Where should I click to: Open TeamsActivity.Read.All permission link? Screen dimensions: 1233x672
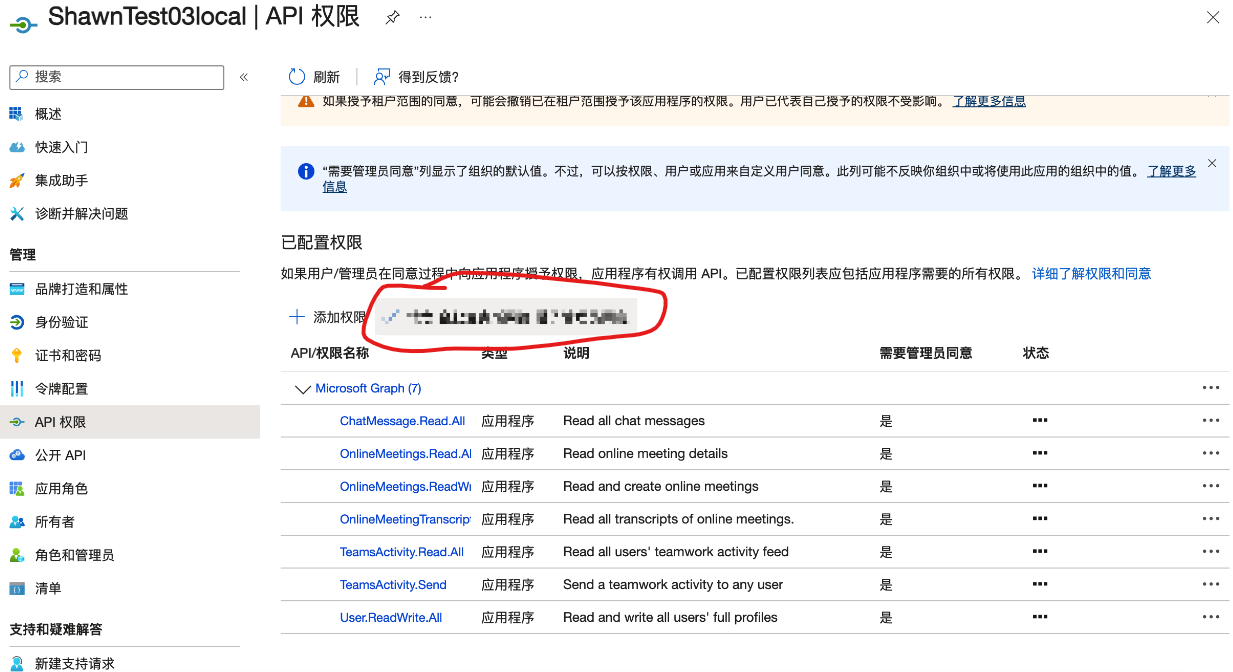[x=402, y=552]
